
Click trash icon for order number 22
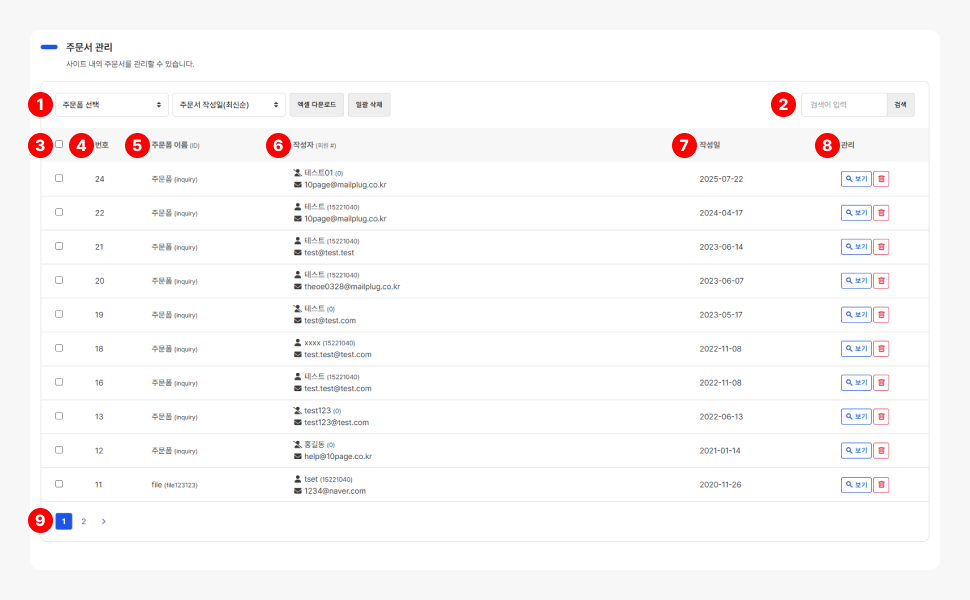pos(881,213)
